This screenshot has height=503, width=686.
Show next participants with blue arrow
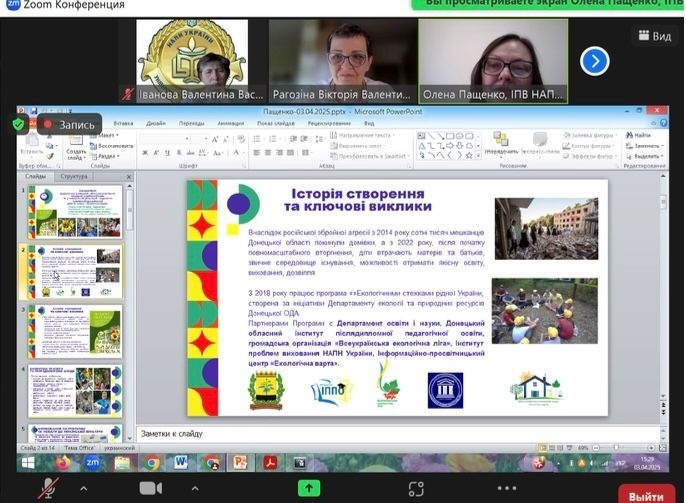pyautogui.click(x=594, y=61)
